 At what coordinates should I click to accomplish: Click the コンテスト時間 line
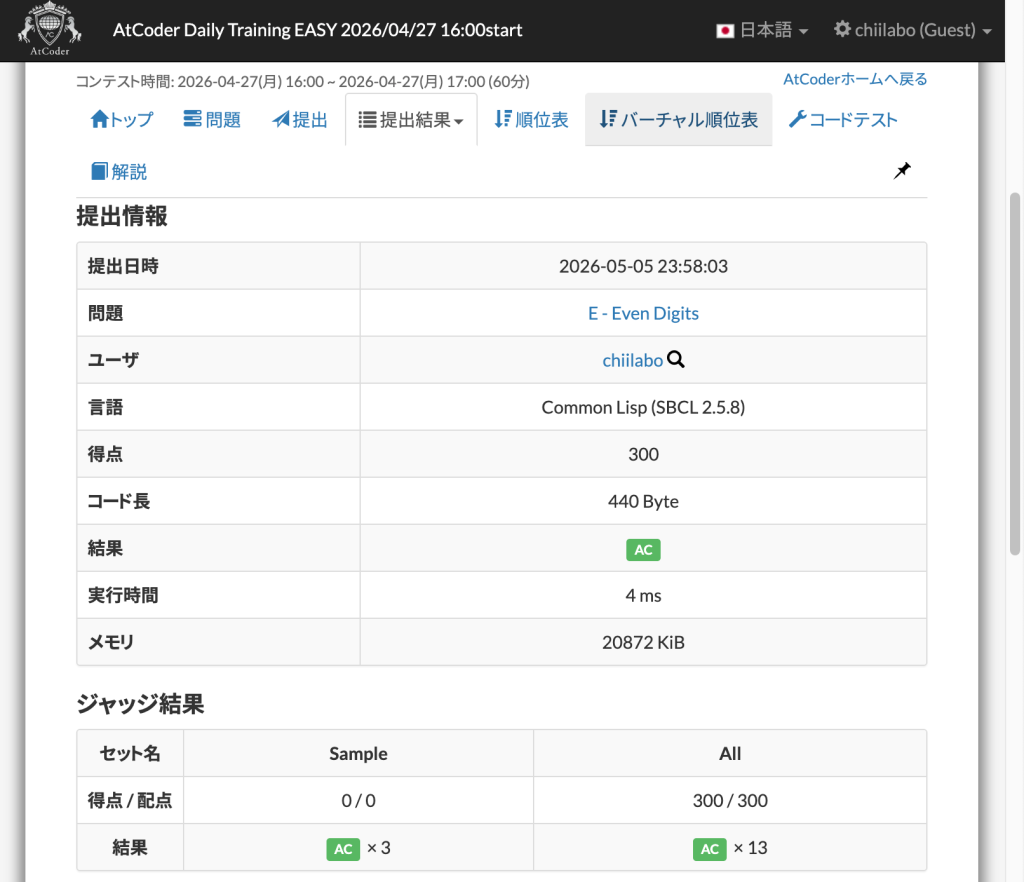click(x=303, y=82)
